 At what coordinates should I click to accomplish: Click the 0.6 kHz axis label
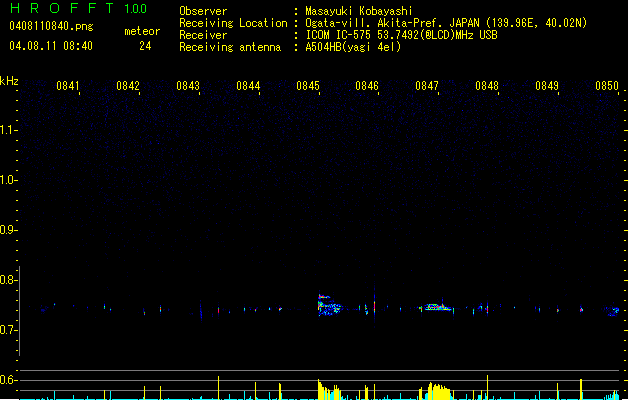pyautogui.click(x=8, y=380)
